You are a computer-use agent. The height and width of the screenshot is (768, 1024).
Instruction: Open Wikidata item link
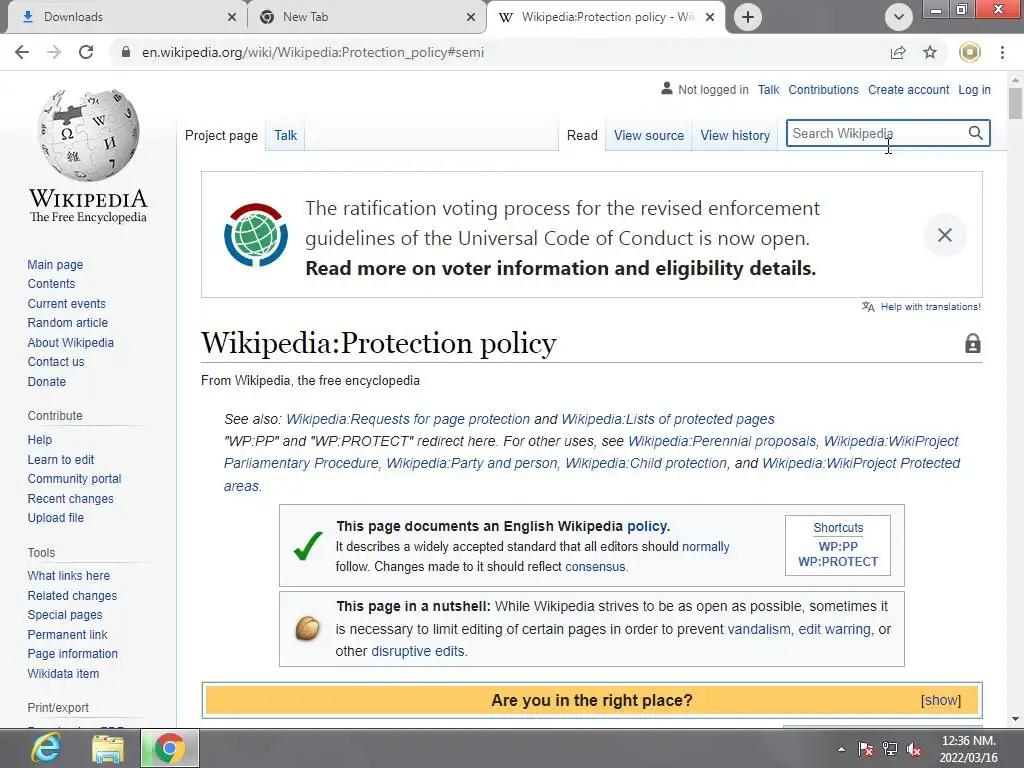63,673
